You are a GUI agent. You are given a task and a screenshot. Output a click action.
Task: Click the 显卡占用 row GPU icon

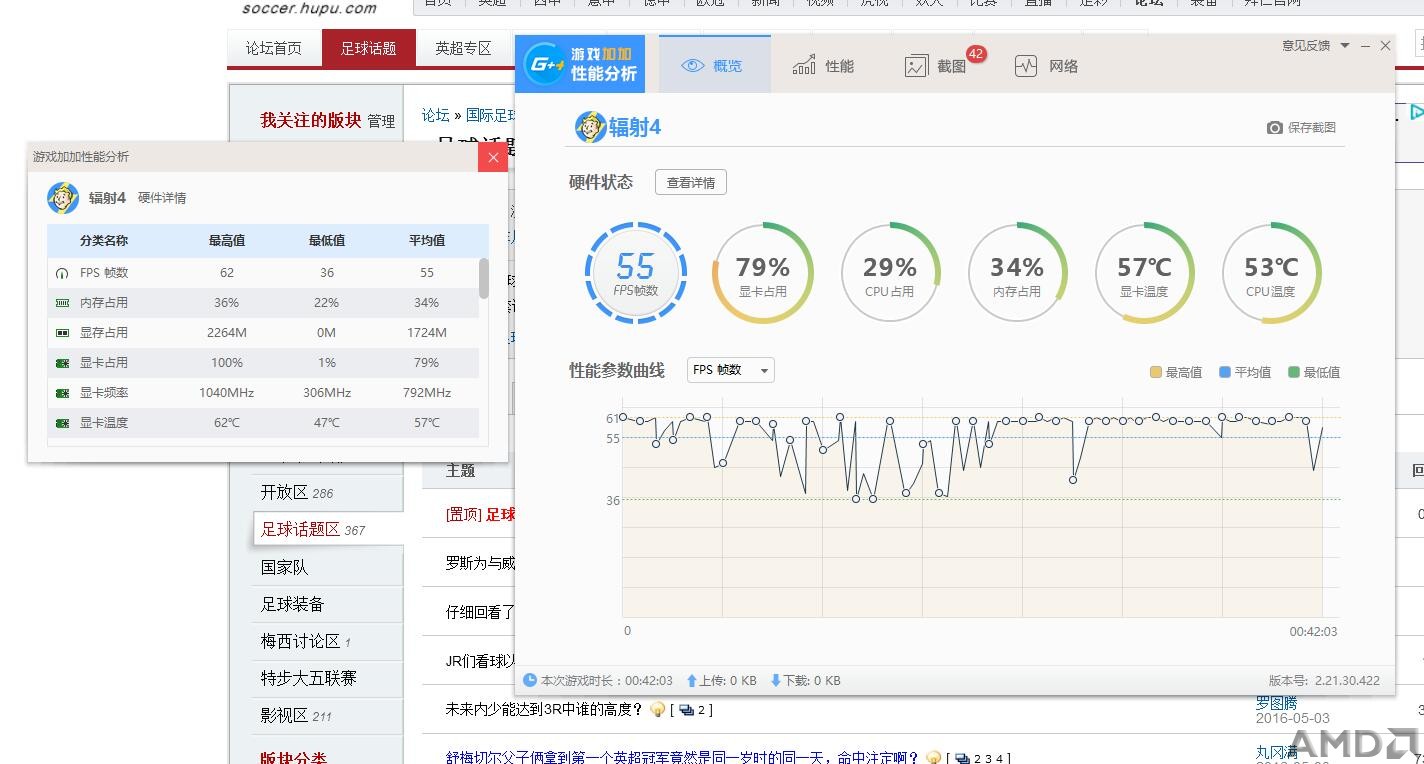coord(62,363)
